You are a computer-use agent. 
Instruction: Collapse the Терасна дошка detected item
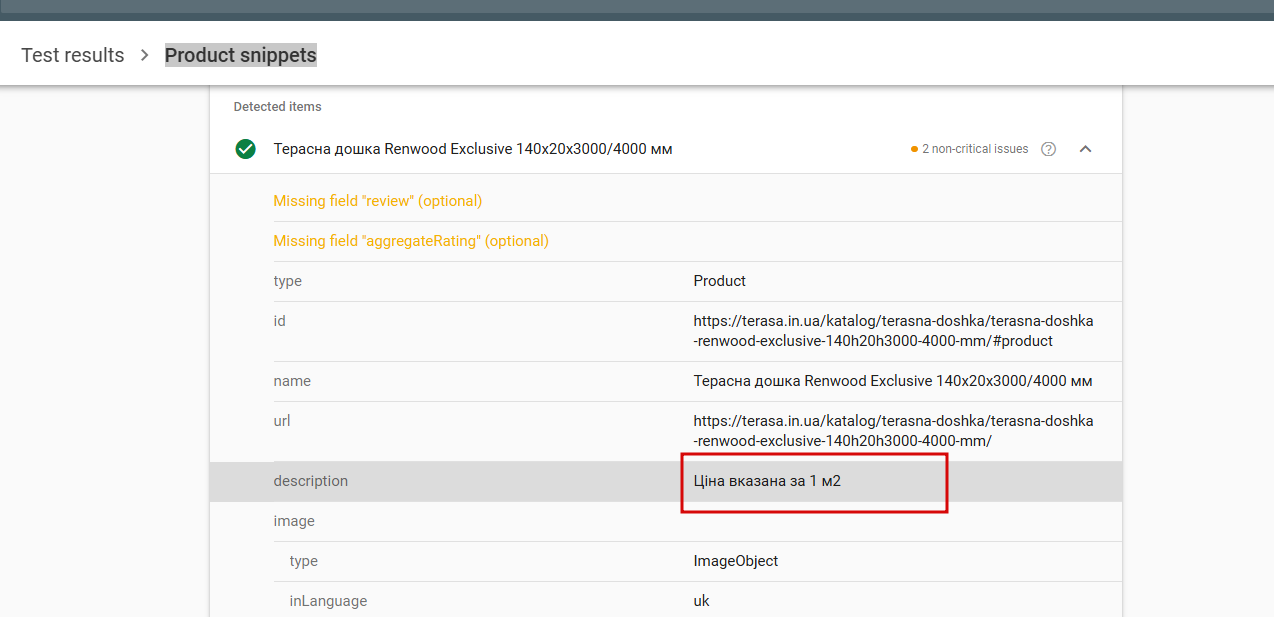(1085, 149)
